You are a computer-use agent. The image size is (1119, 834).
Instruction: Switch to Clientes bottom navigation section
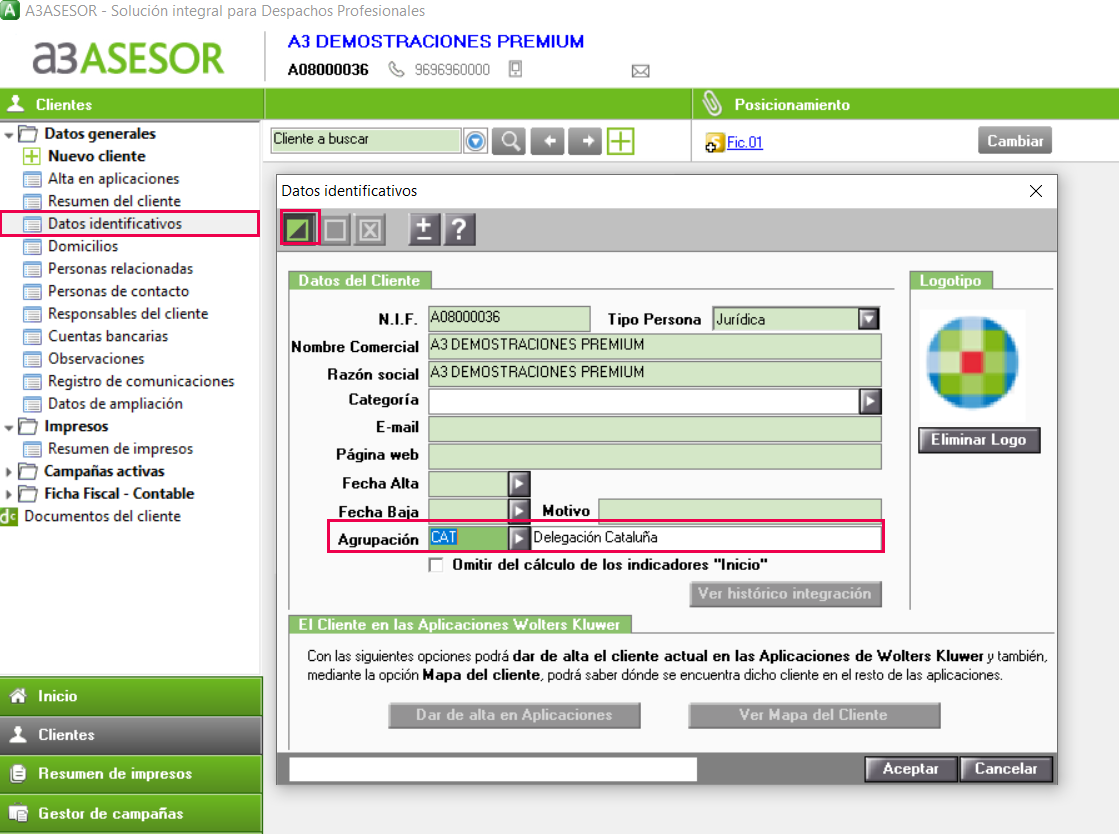[x=131, y=735]
